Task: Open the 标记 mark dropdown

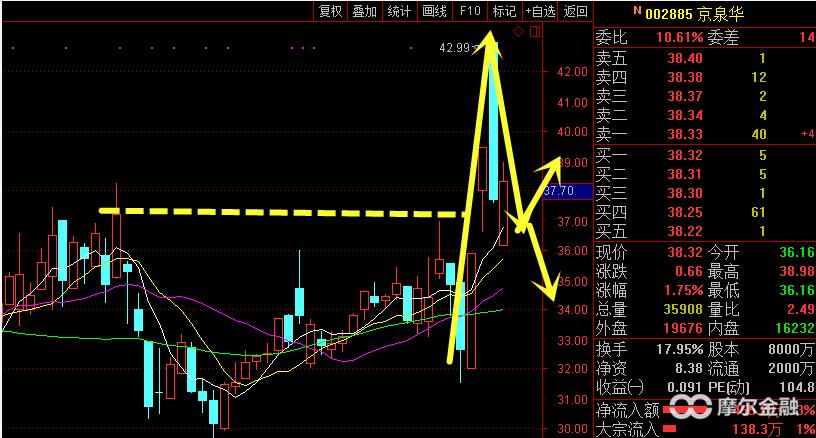Action: coord(503,11)
